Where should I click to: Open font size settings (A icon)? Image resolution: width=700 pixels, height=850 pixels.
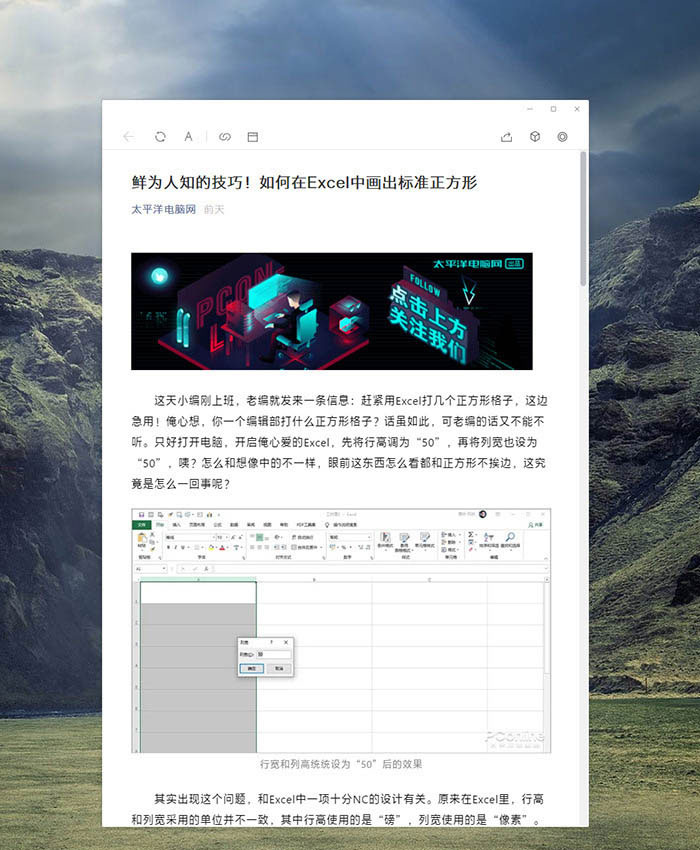pos(188,137)
